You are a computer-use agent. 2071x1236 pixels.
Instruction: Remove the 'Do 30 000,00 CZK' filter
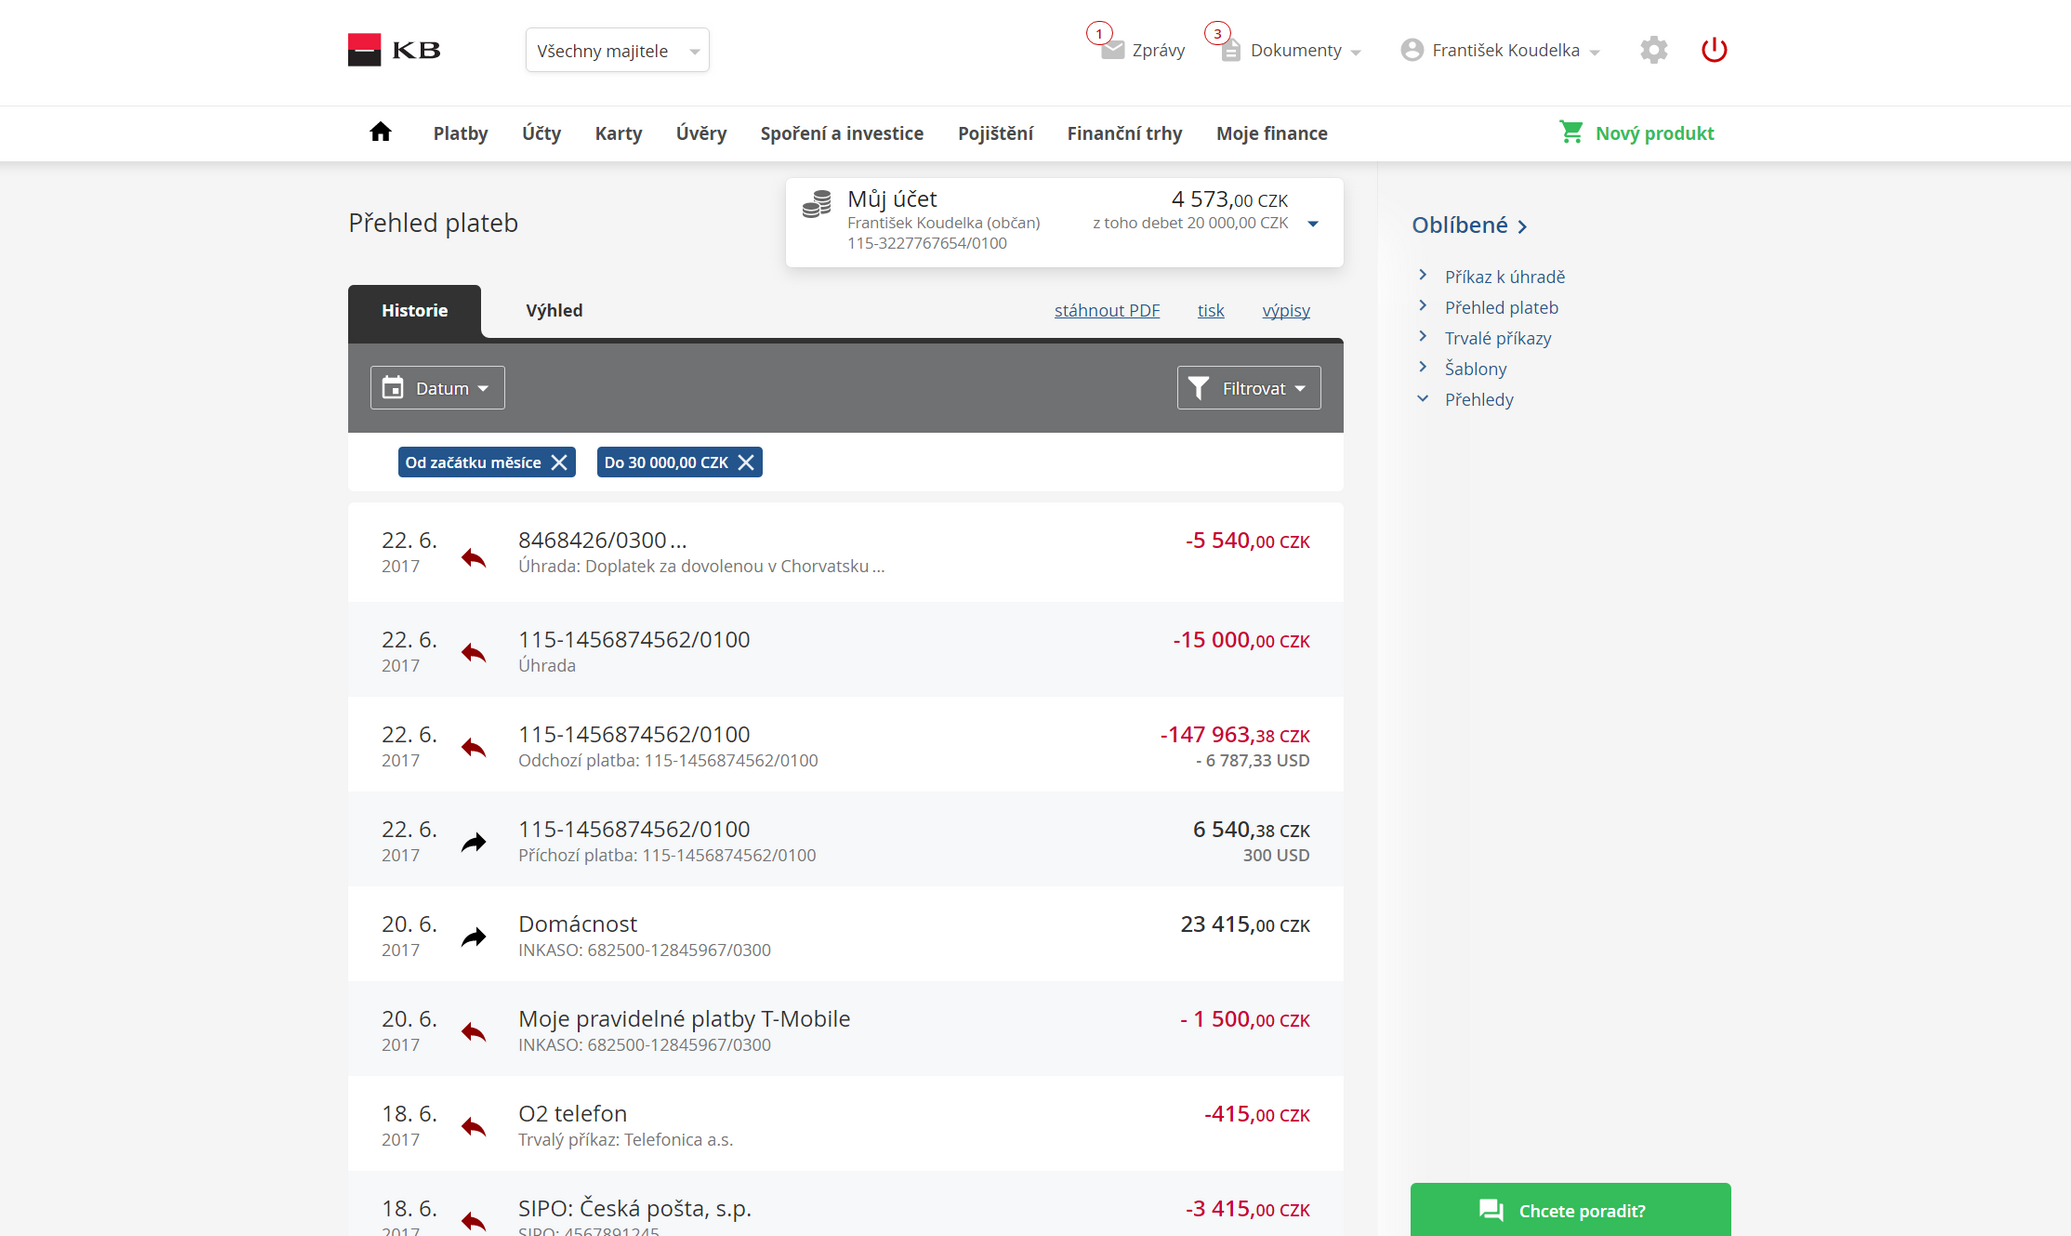pos(746,462)
